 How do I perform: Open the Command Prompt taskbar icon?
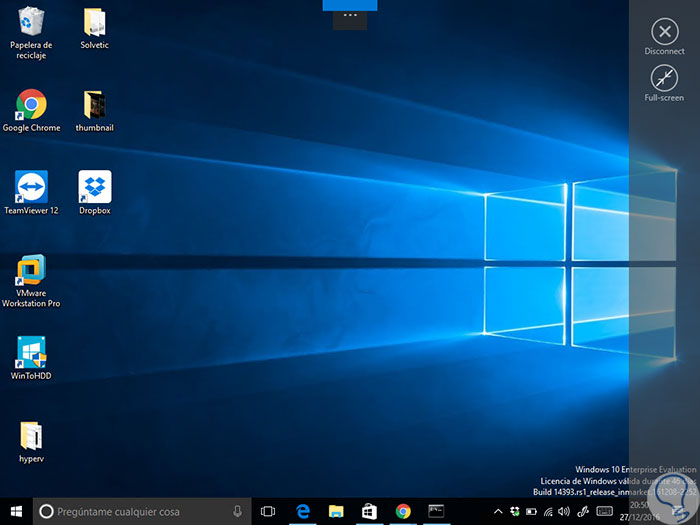[x=436, y=512]
